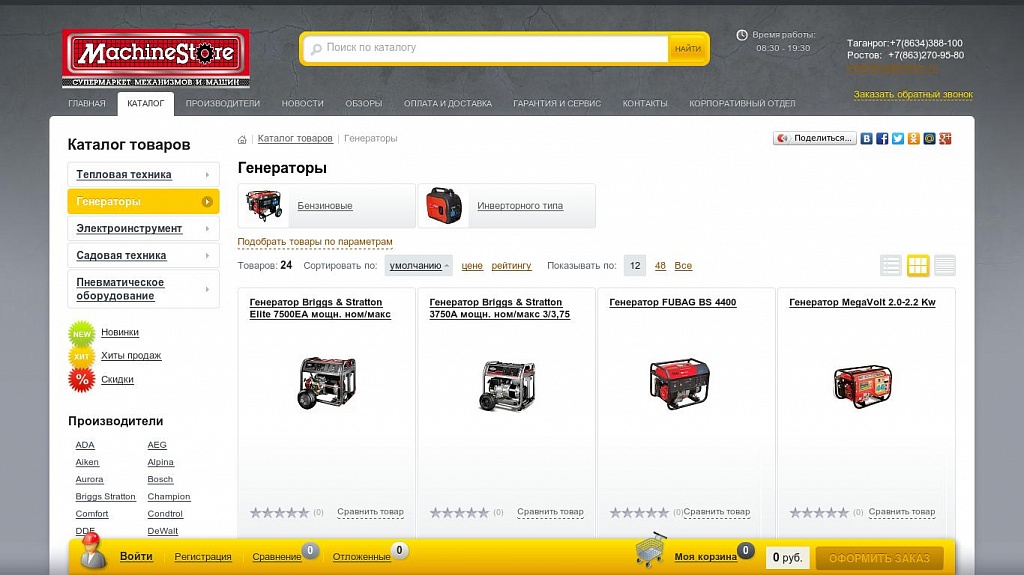Filter by Champion manufacturer
The width and height of the screenshot is (1024, 575).
pyautogui.click(x=168, y=497)
